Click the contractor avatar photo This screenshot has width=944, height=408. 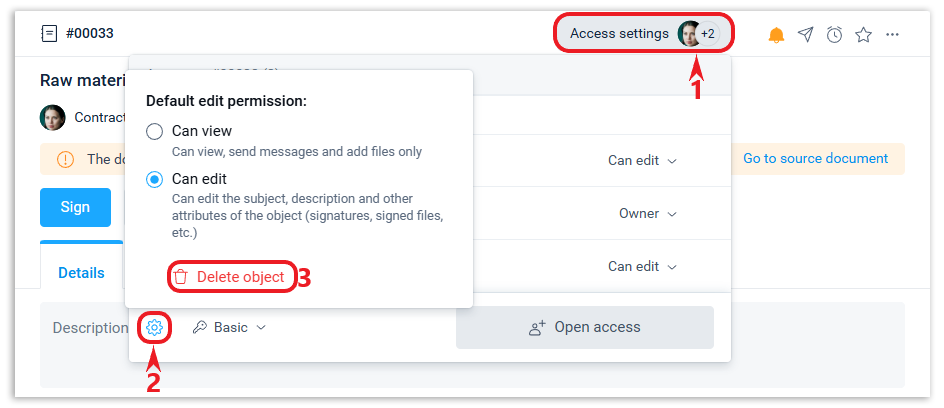tap(53, 117)
